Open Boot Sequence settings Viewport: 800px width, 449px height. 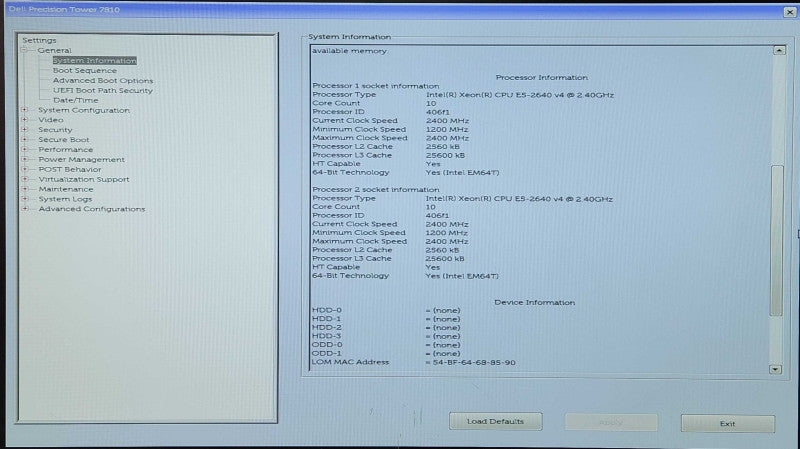point(85,70)
